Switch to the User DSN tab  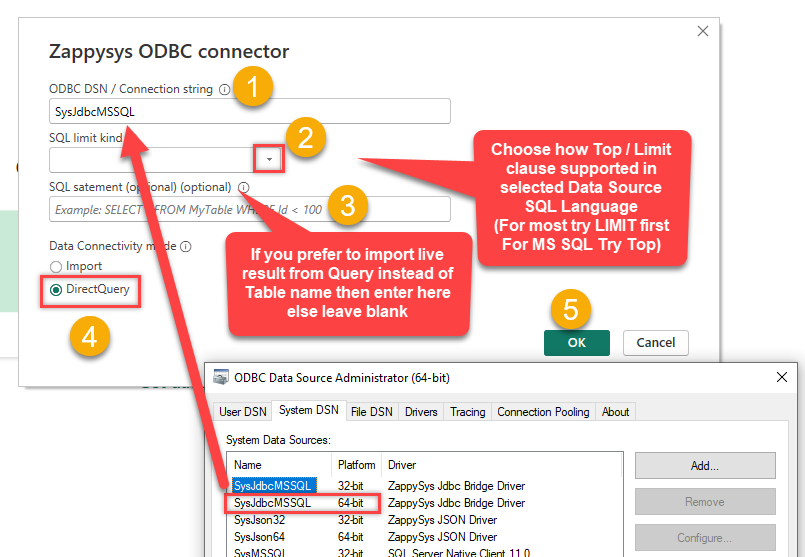tap(243, 412)
